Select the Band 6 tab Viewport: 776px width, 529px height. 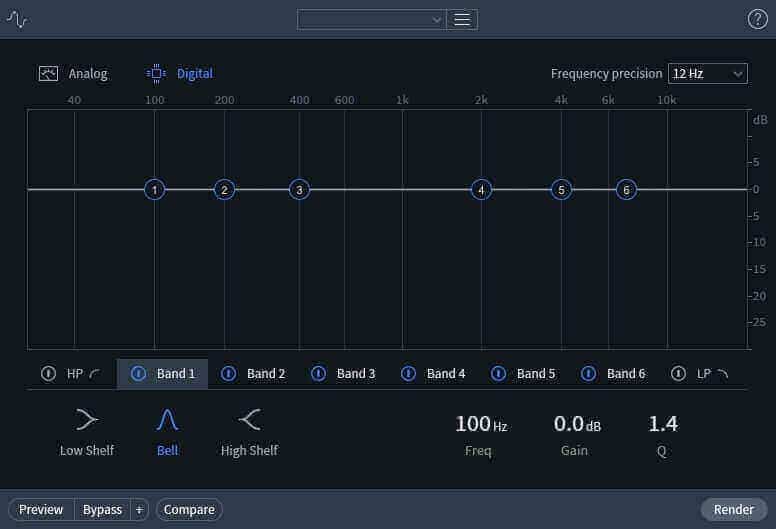[x=613, y=374]
